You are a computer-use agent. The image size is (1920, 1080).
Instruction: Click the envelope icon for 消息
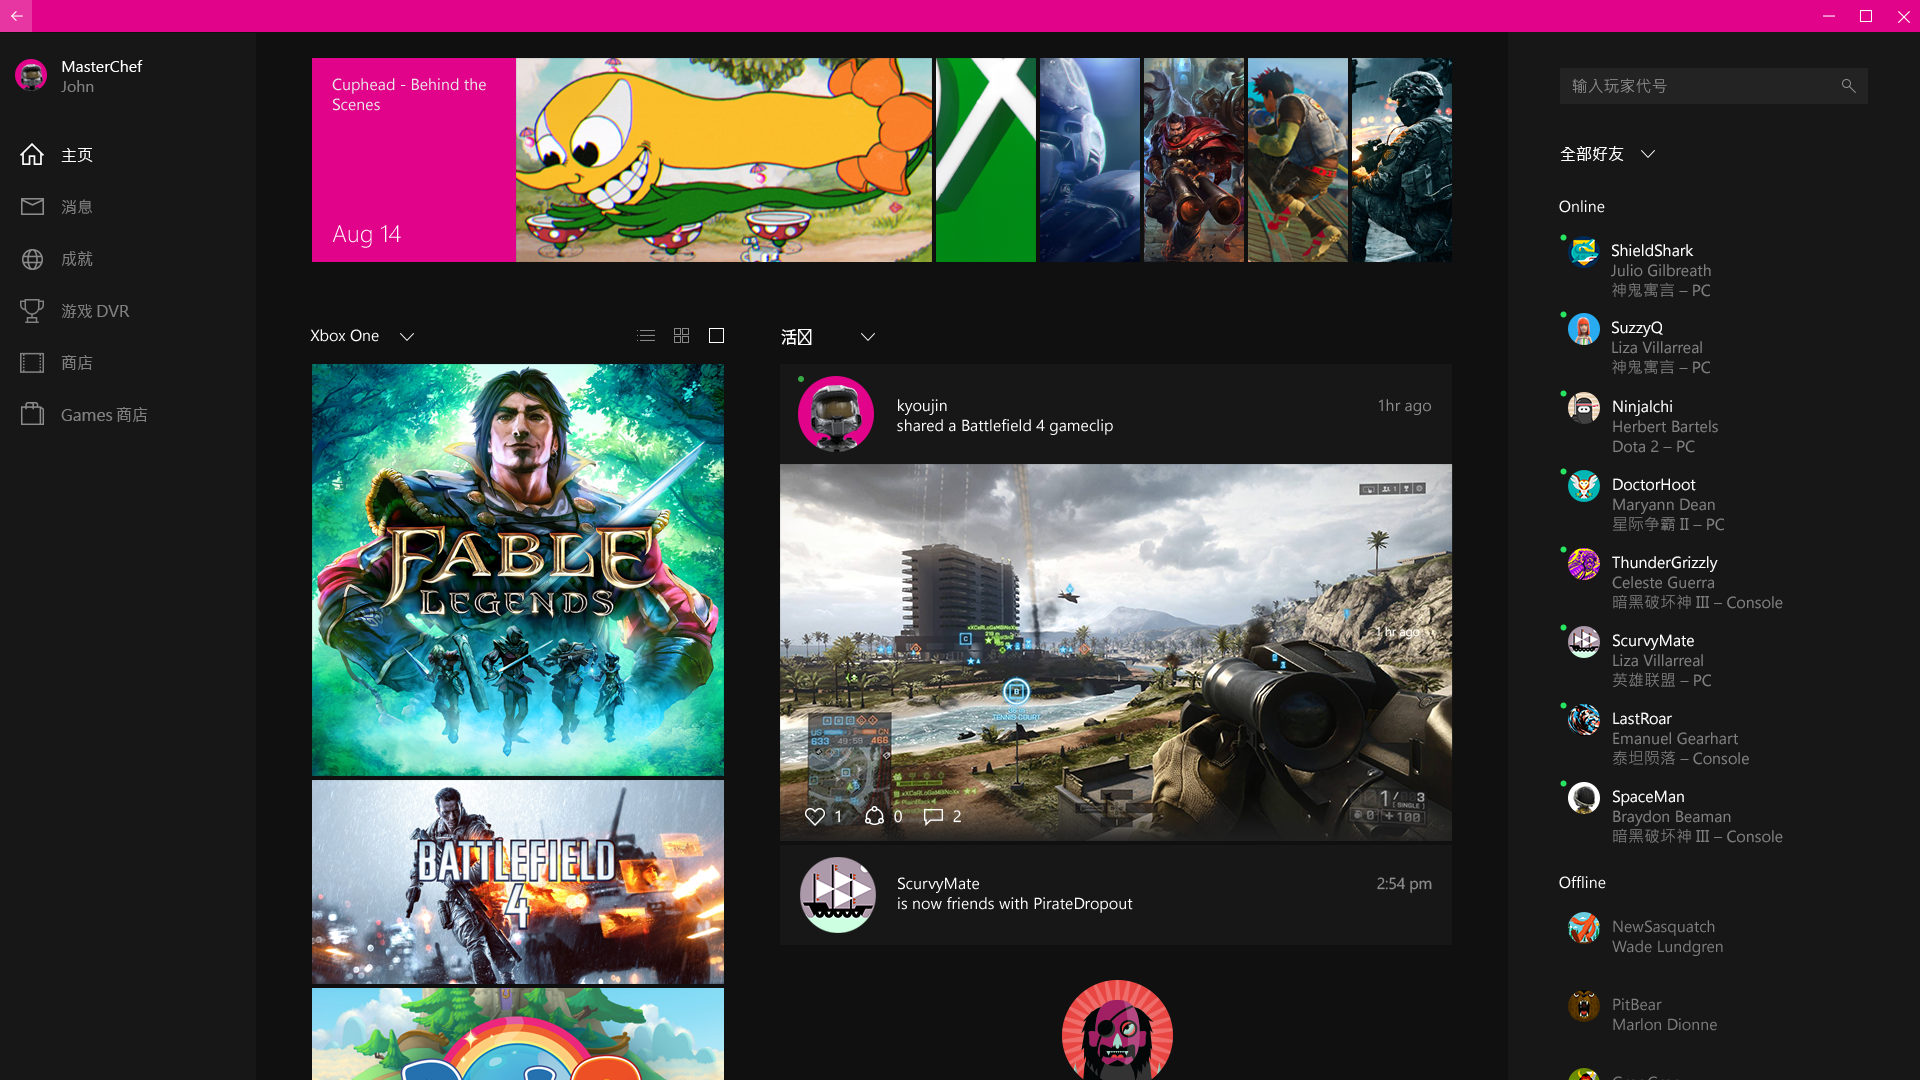pyautogui.click(x=32, y=206)
